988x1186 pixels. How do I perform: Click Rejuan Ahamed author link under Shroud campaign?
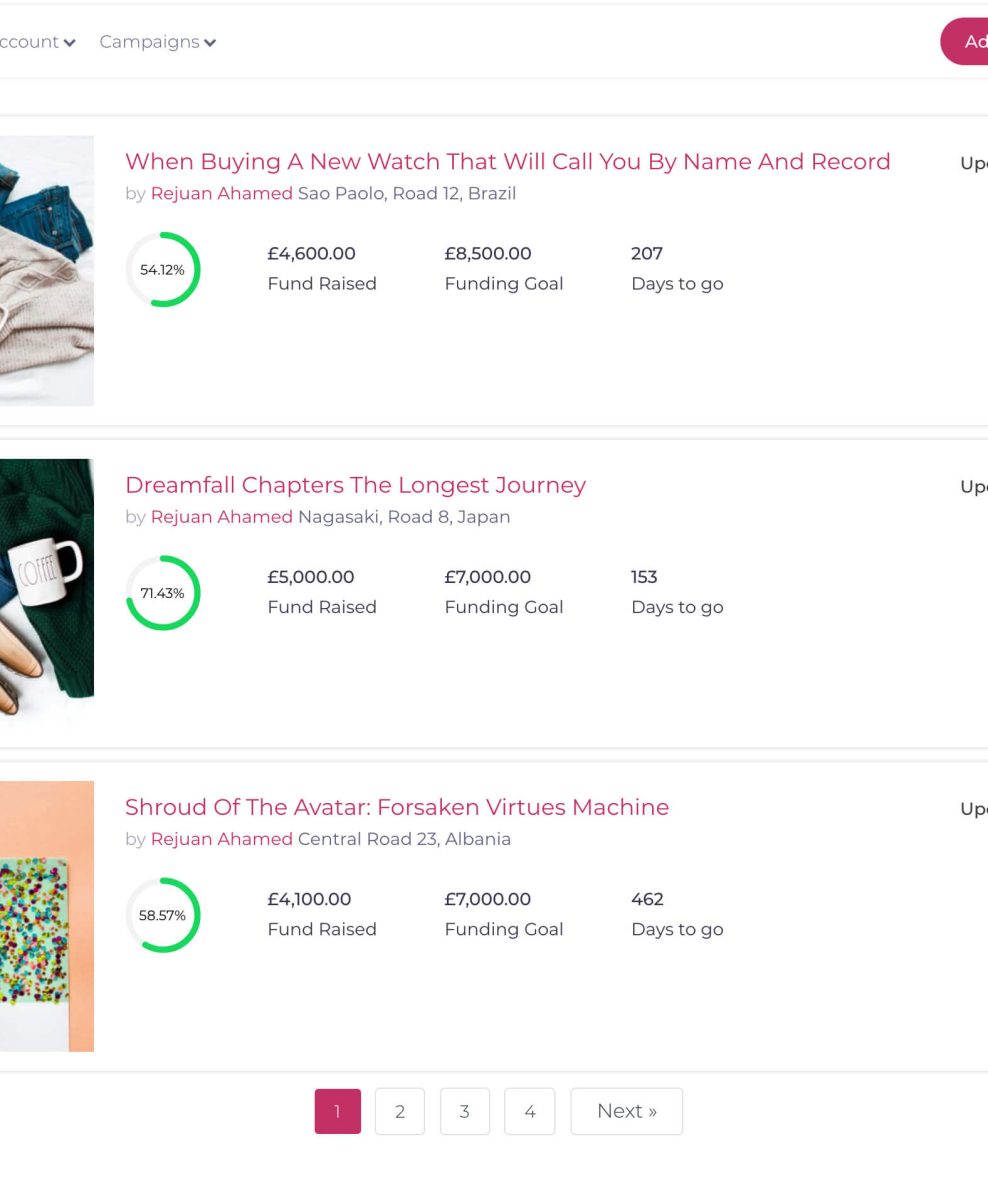[x=222, y=839]
